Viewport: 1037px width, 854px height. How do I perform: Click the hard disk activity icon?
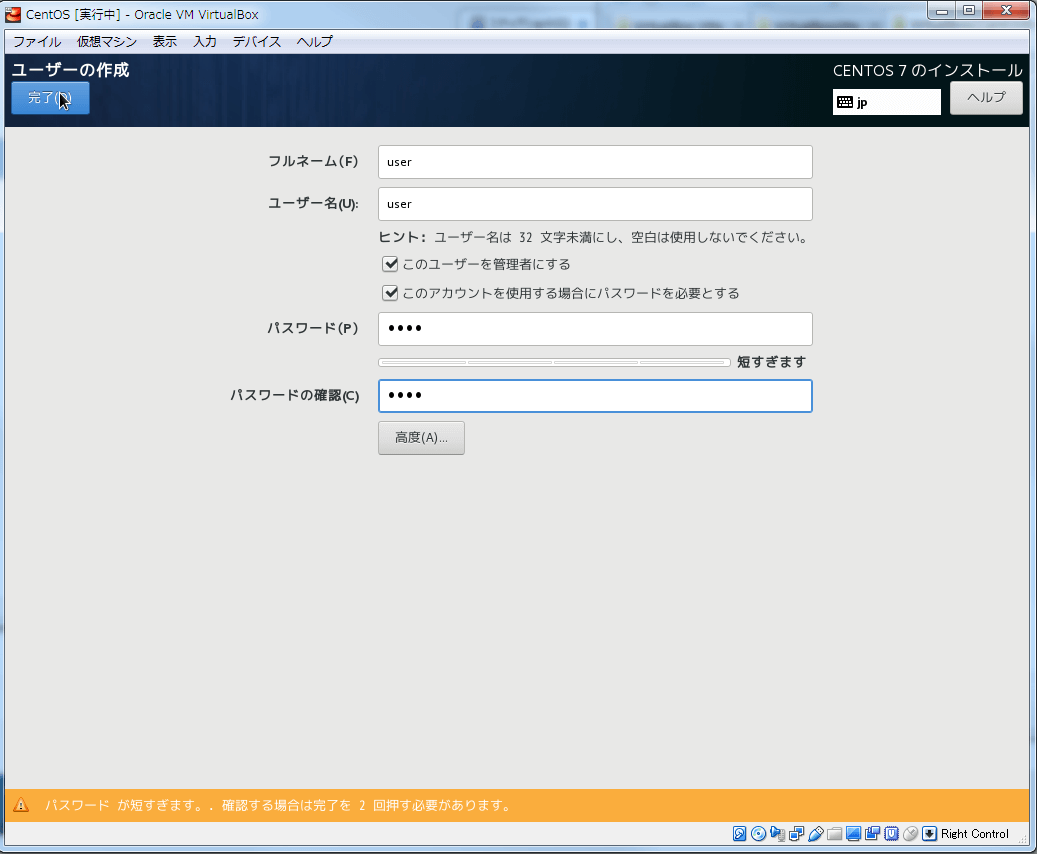pyautogui.click(x=738, y=833)
